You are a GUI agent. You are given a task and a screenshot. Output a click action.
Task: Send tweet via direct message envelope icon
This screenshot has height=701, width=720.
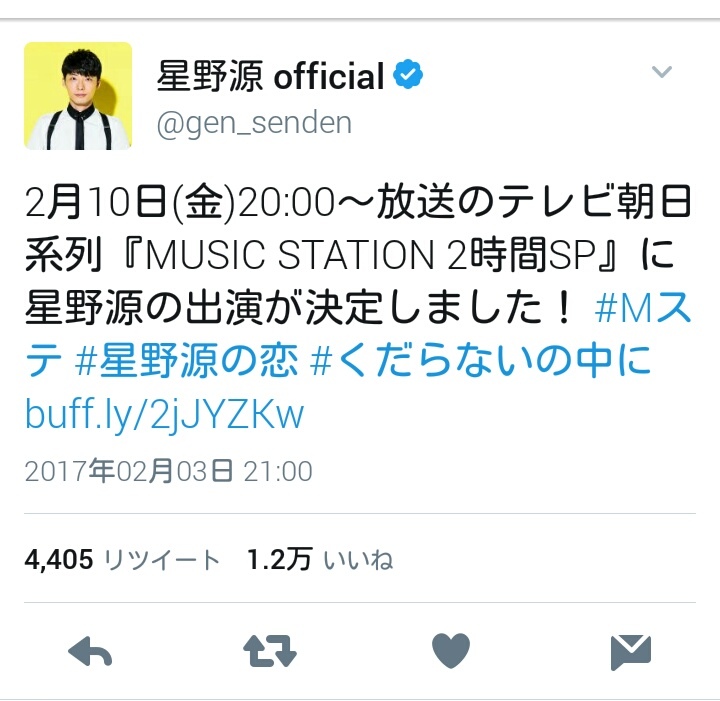pos(631,652)
